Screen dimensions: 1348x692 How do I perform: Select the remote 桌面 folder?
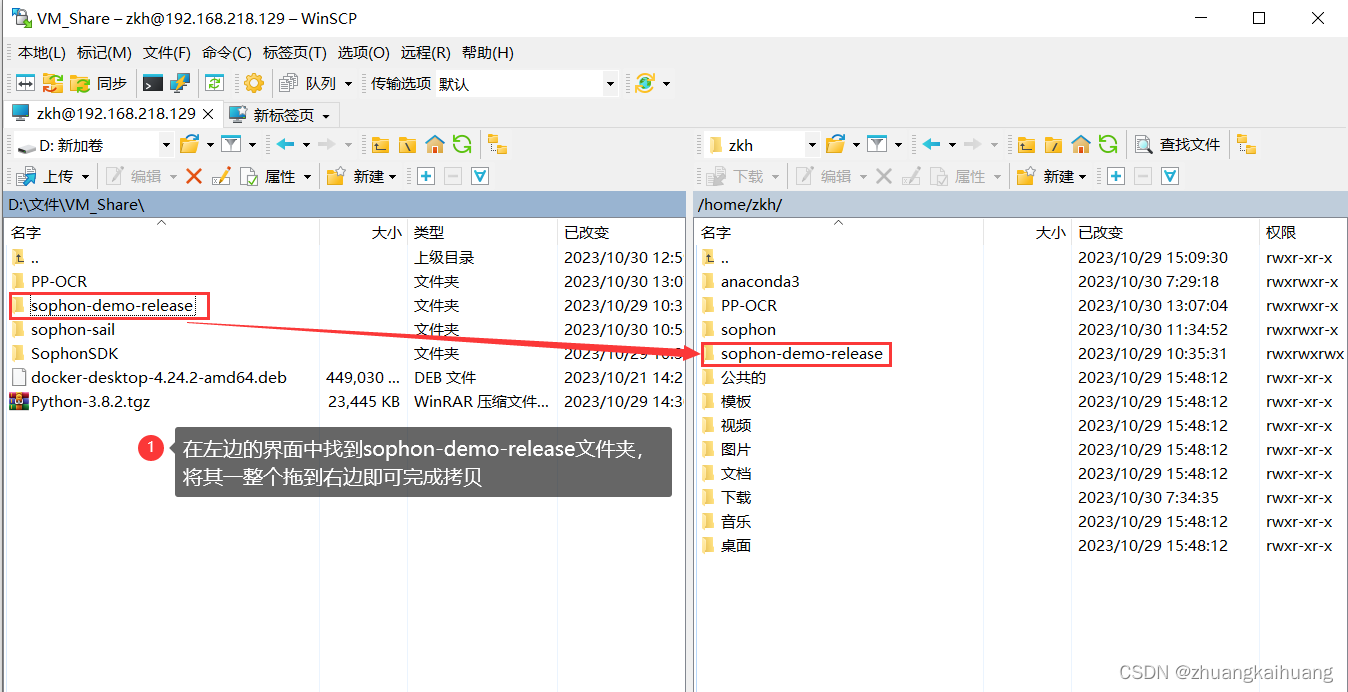tap(736, 545)
